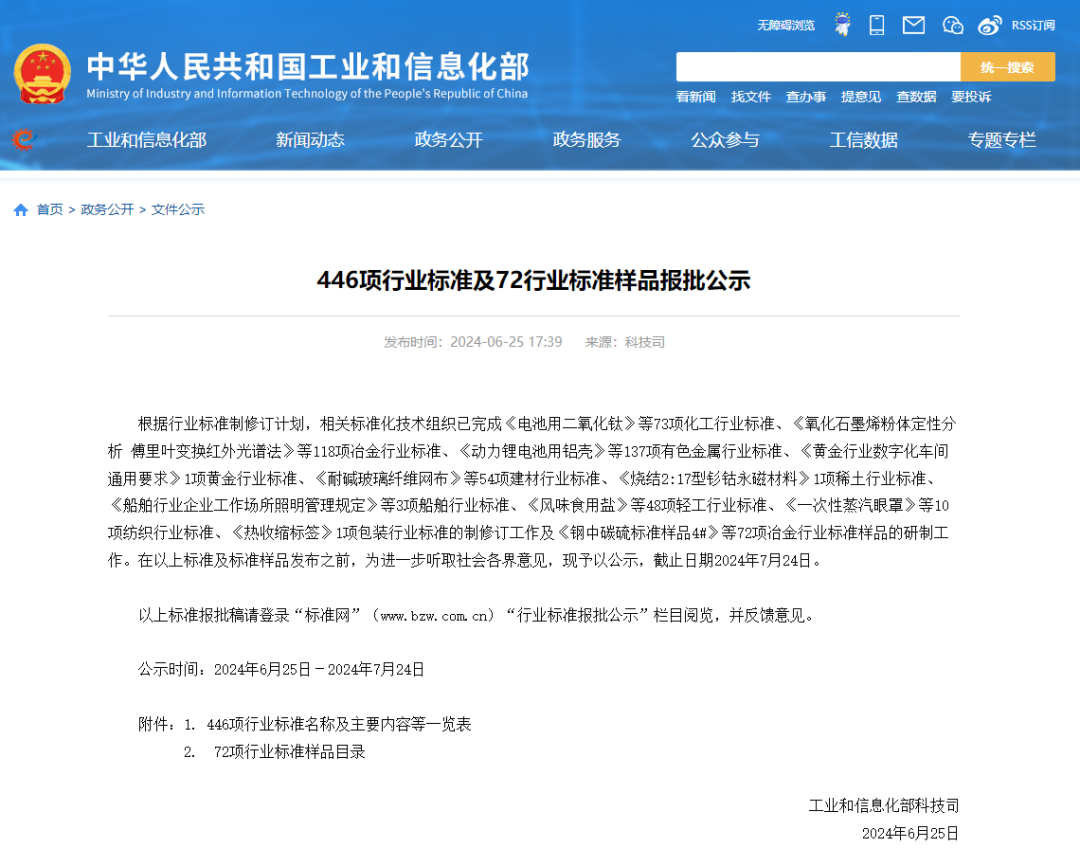Open the WeChat icon
The height and width of the screenshot is (848, 1080).
(x=952, y=25)
